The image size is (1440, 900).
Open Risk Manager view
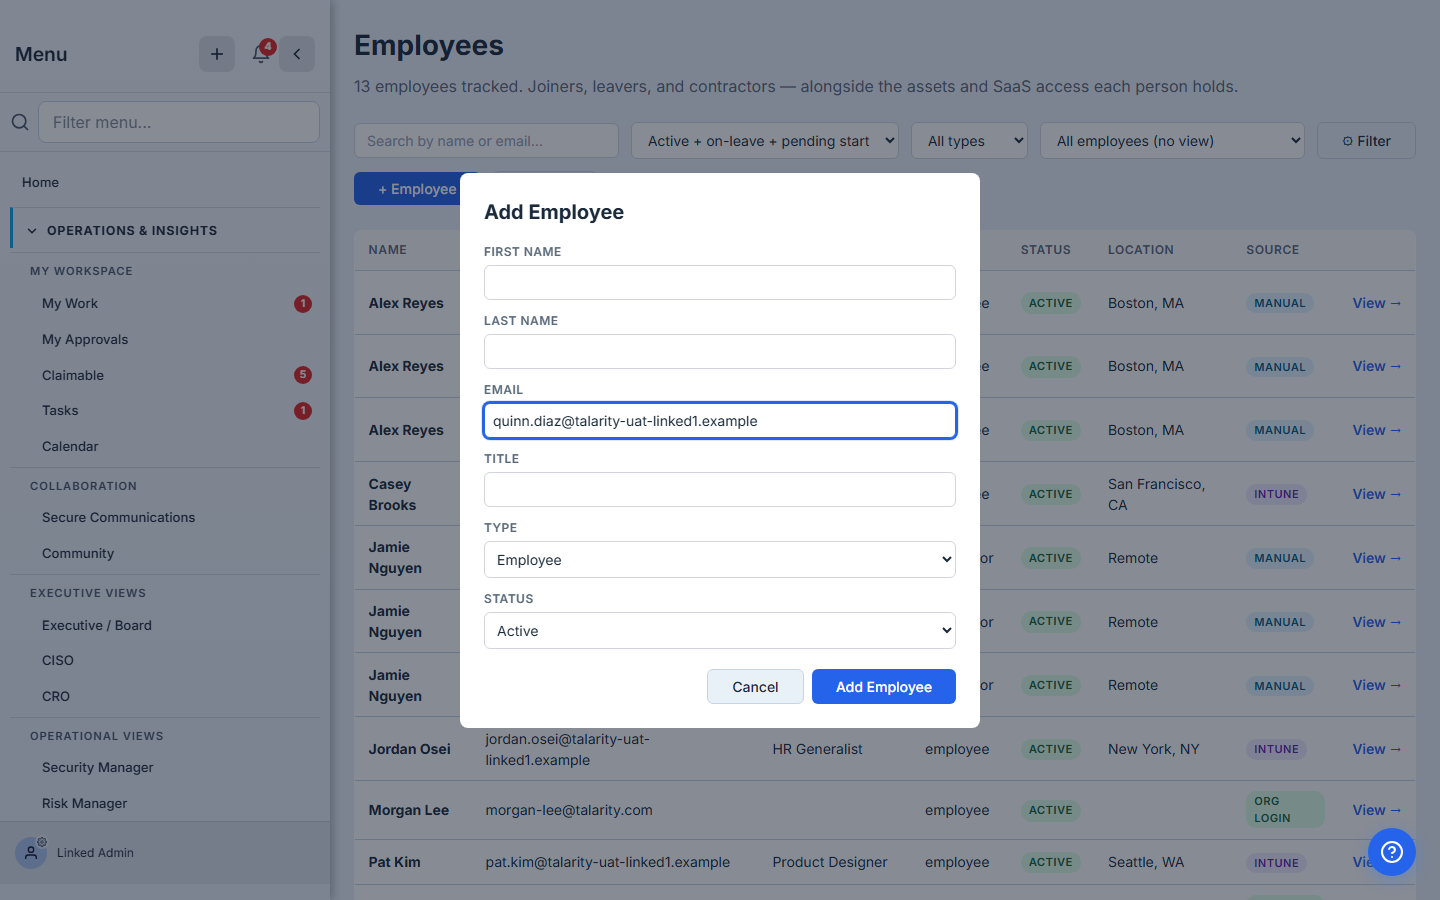pos(85,804)
